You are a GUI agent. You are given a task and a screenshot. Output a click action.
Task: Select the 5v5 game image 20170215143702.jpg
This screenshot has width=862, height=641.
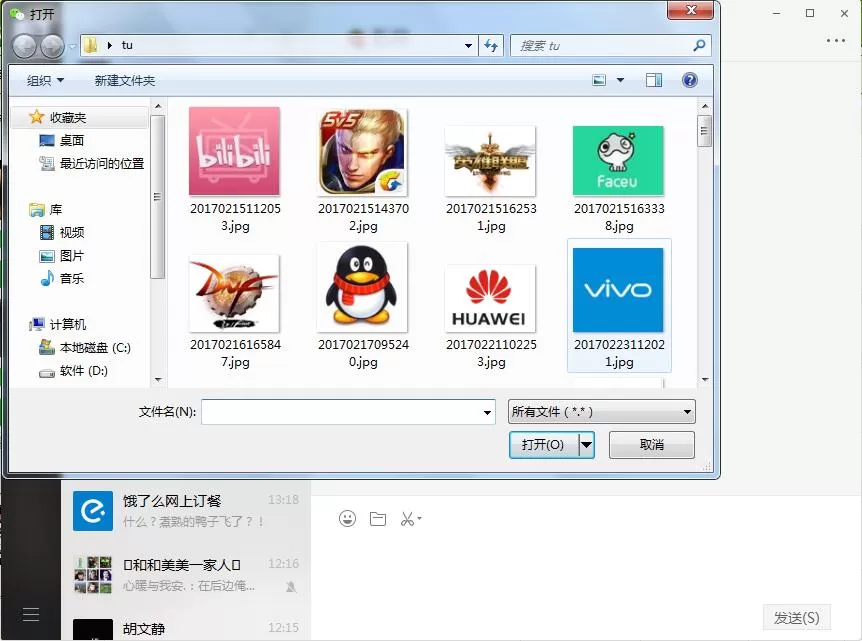point(363,170)
